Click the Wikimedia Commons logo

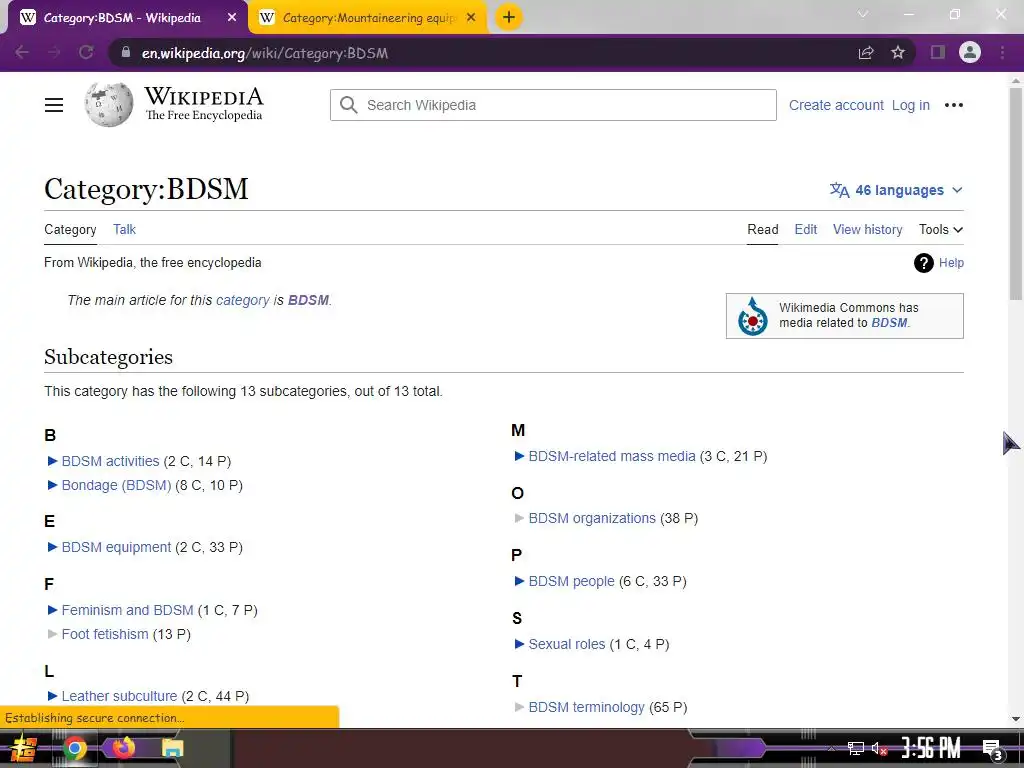tap(752, 316)
